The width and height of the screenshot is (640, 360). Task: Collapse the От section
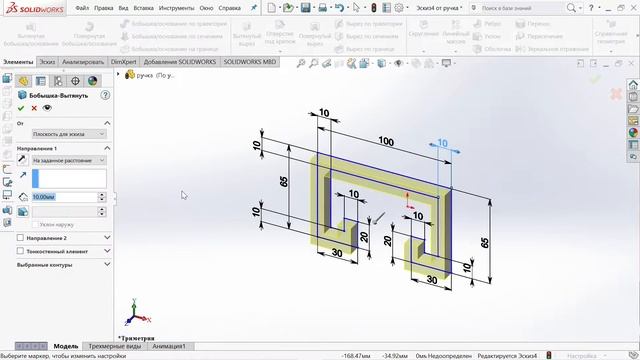[107, 123]
